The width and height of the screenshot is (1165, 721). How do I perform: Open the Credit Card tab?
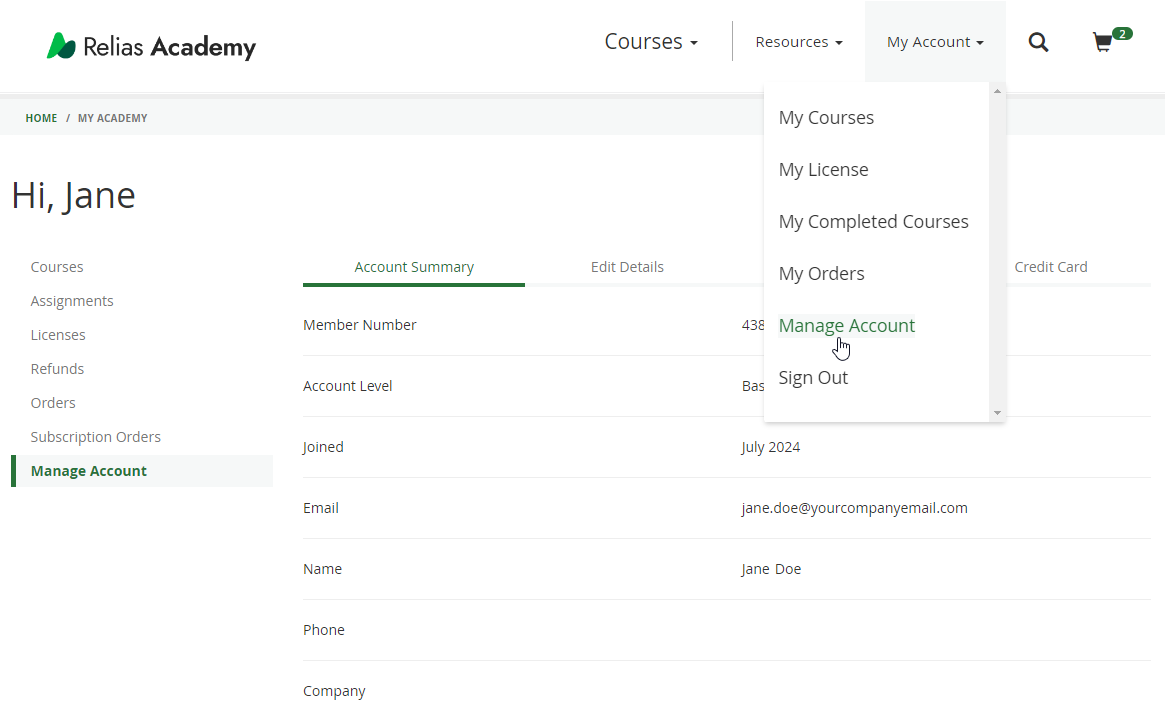[x=1051, y=267]
